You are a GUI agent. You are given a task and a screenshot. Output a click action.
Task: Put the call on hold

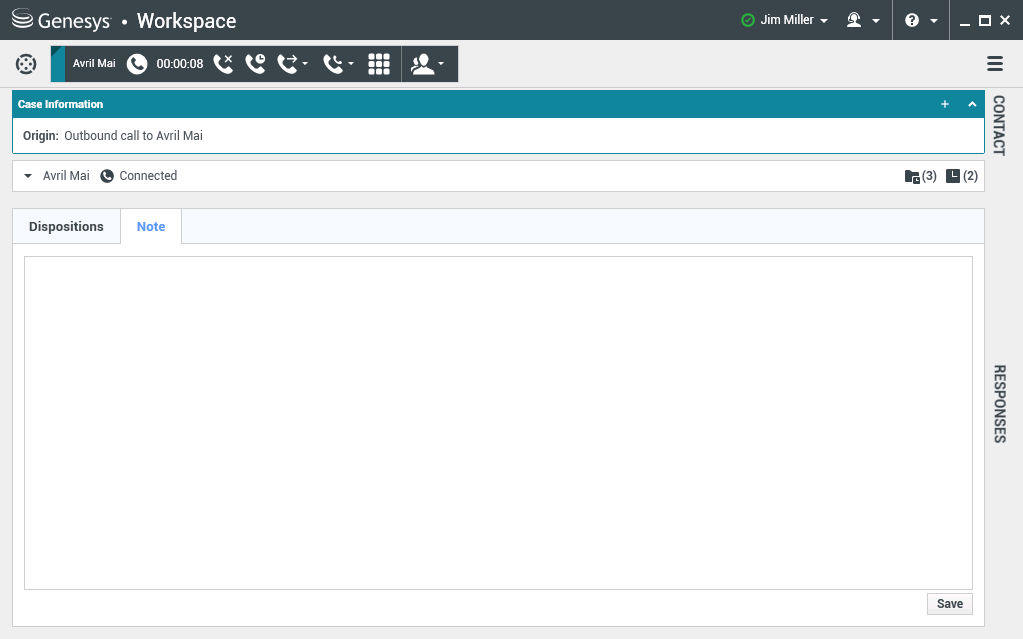255,63
